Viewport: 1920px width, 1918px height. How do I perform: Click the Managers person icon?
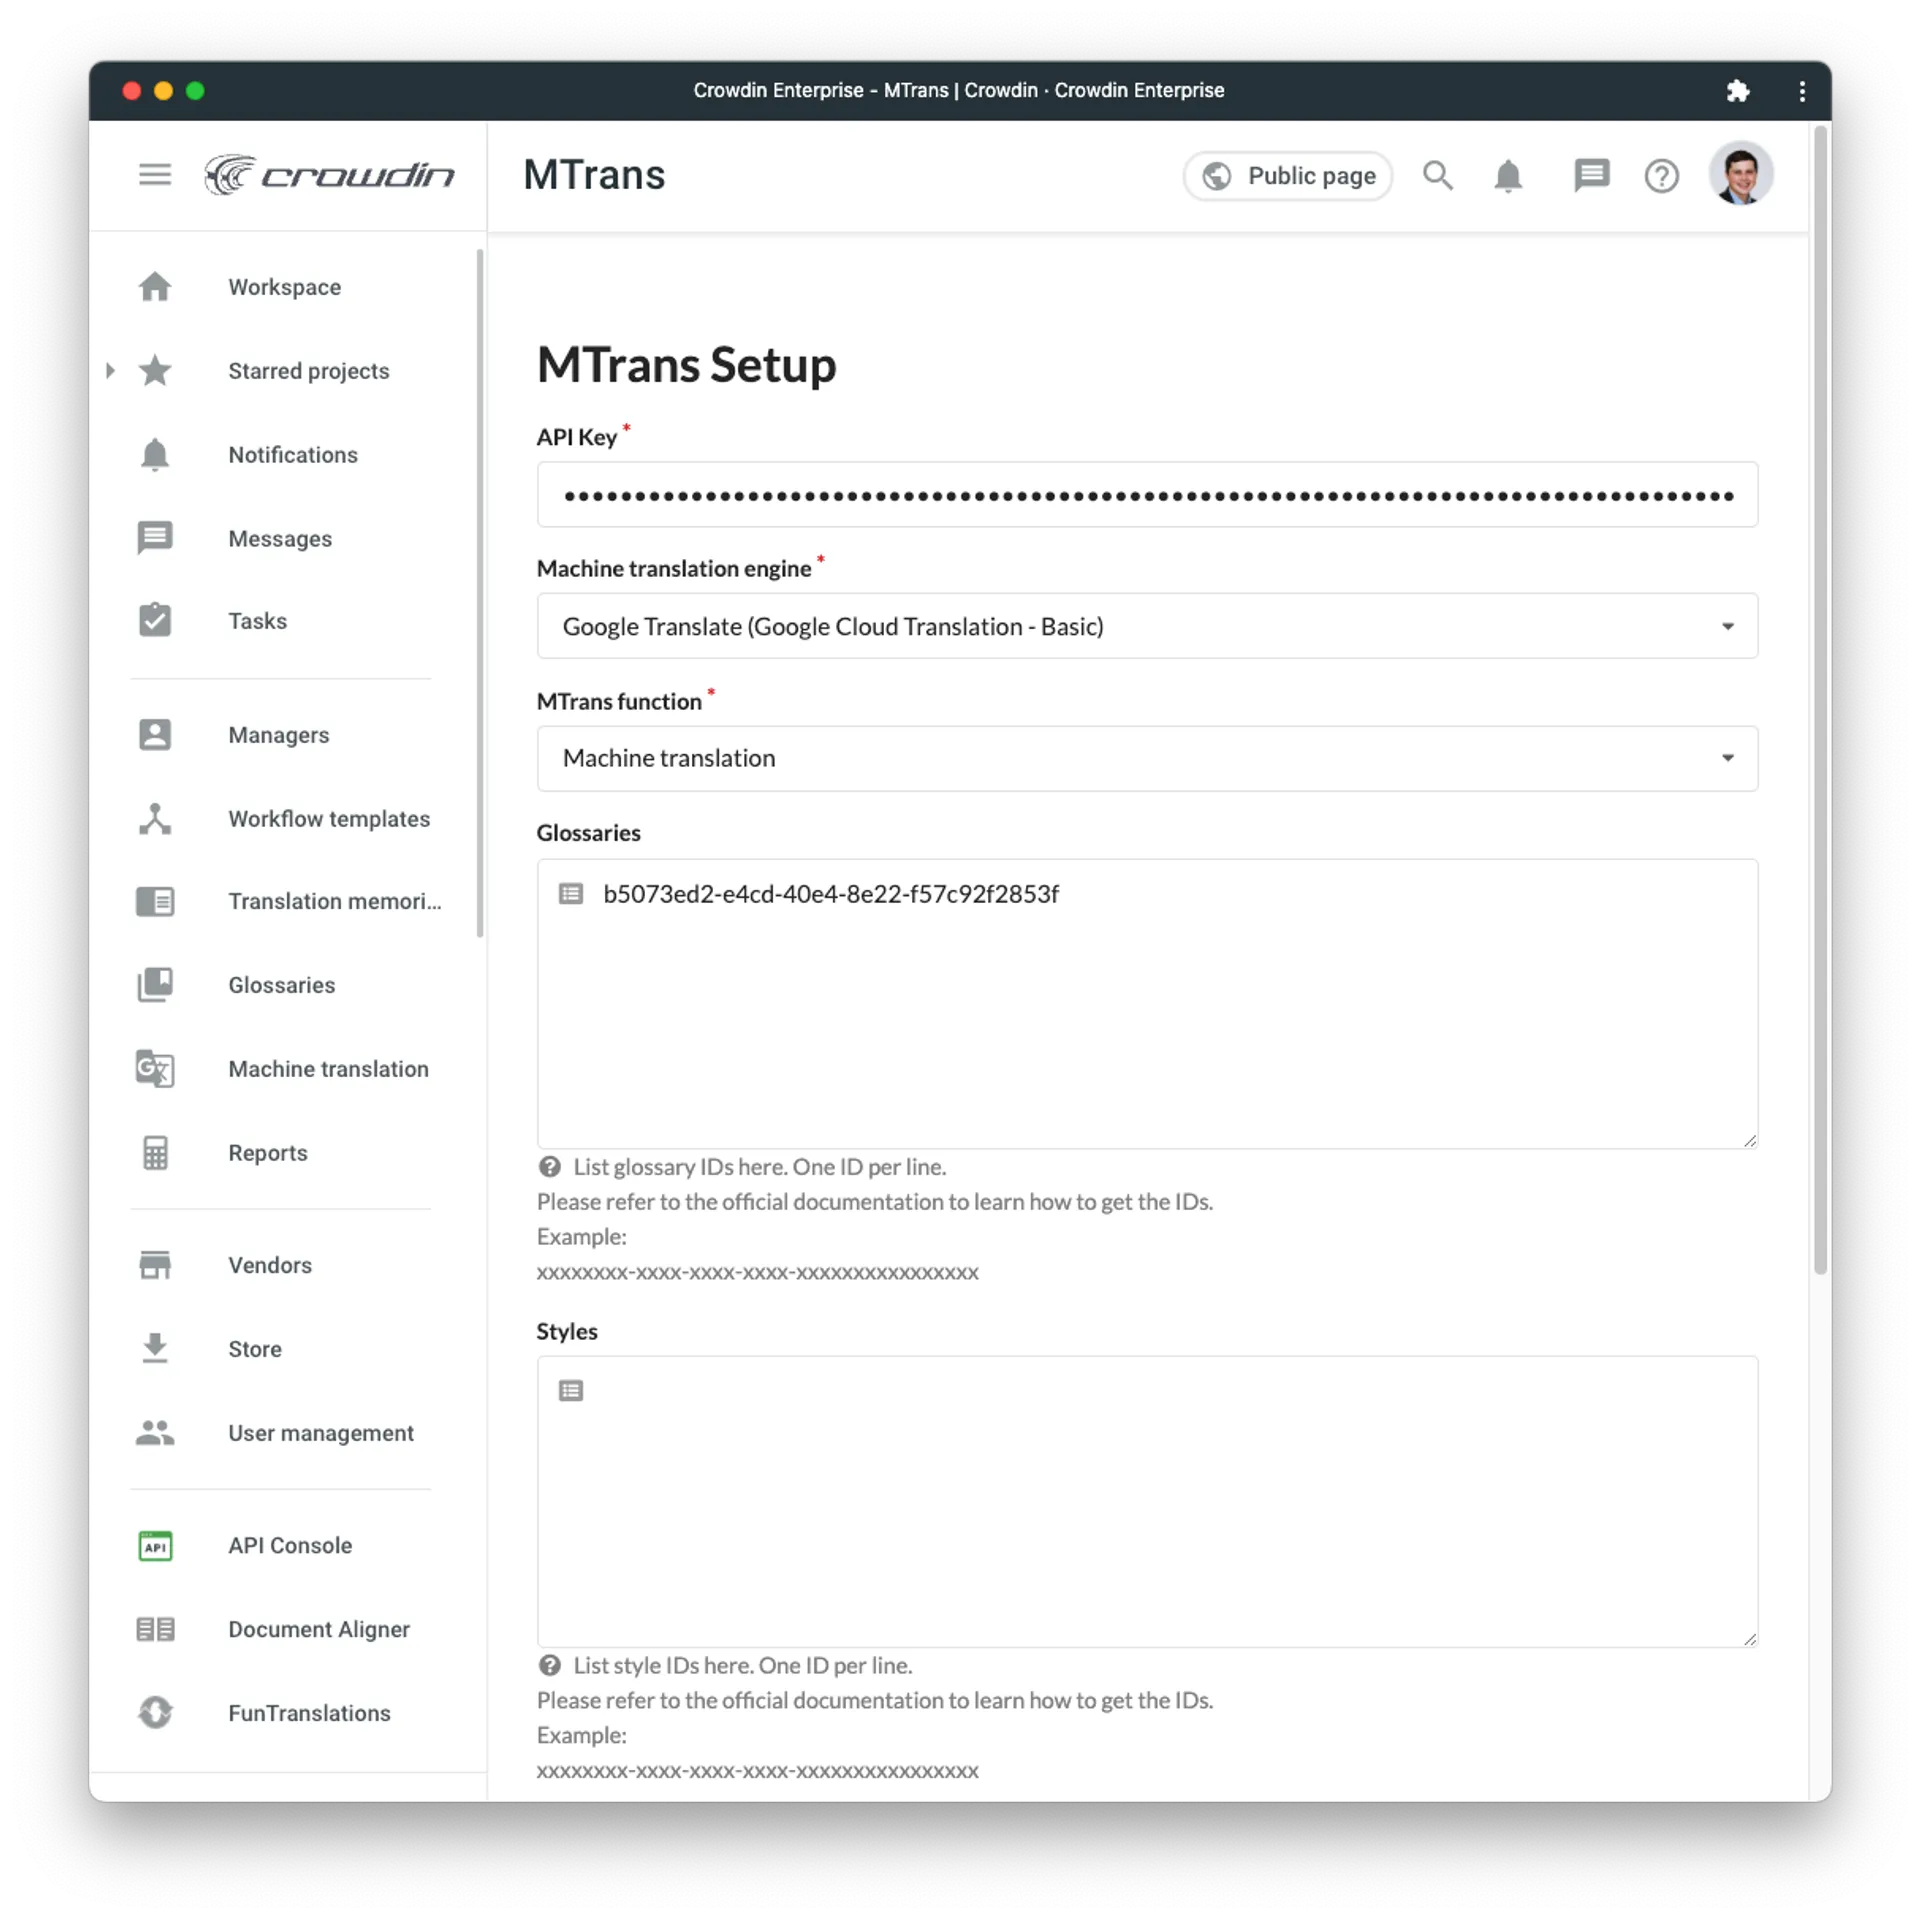tap(155, 735)
